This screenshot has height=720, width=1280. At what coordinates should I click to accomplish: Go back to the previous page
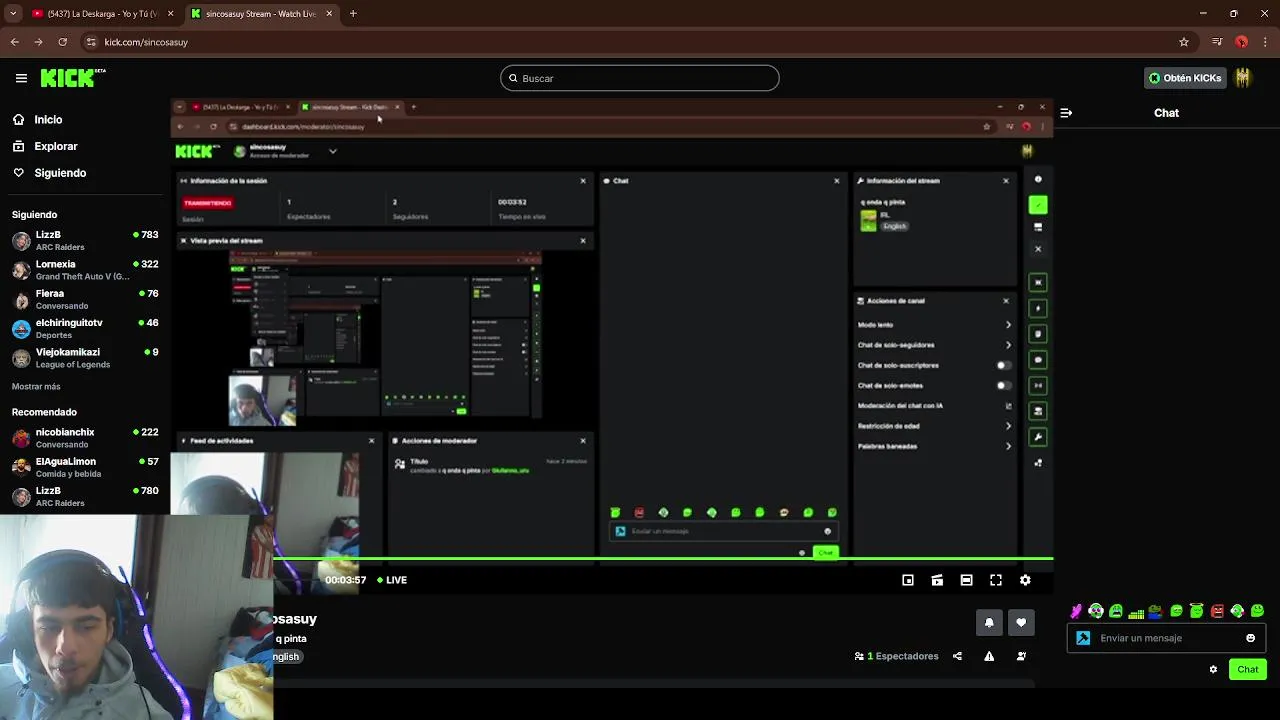14,42
